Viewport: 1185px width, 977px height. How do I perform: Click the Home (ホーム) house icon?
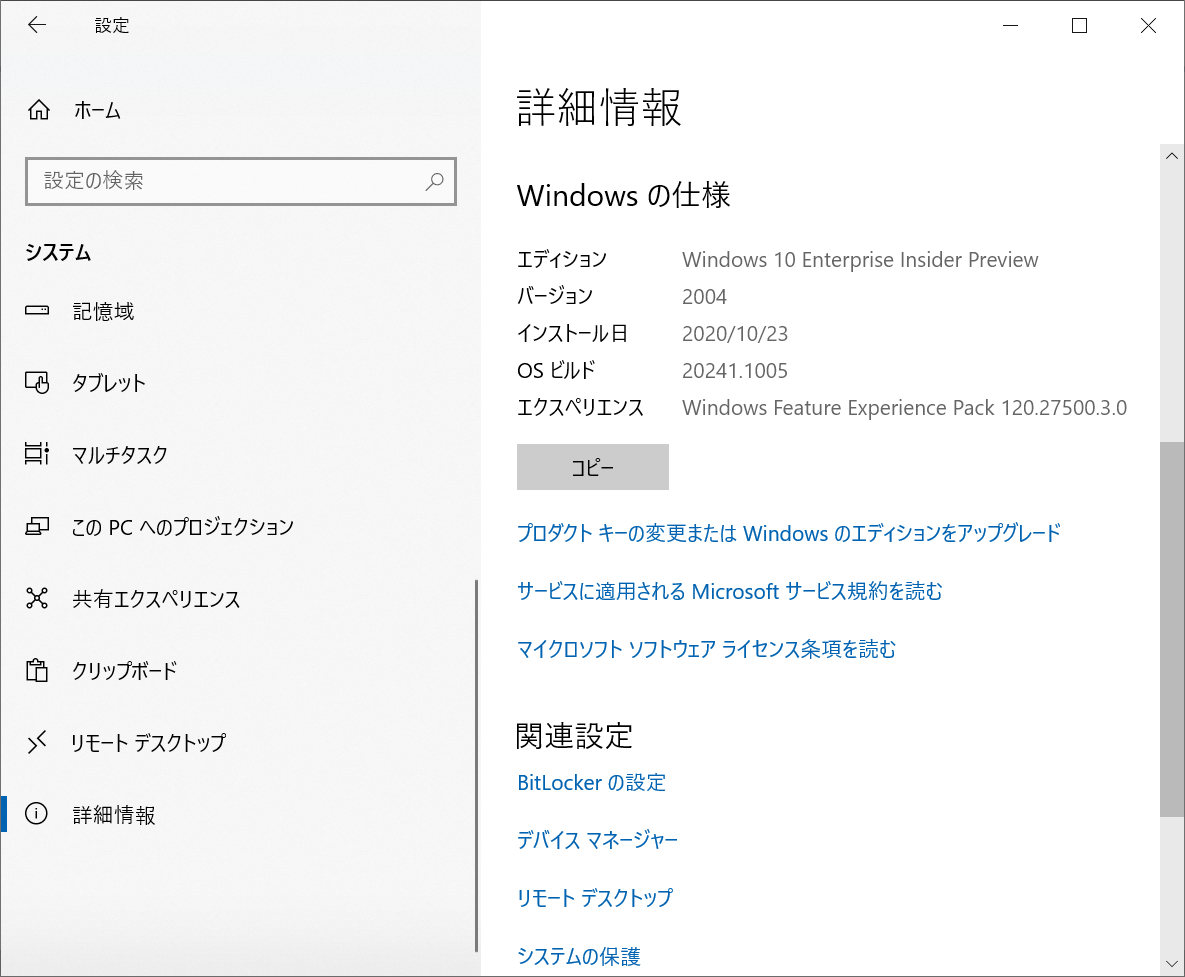[39, 110]
